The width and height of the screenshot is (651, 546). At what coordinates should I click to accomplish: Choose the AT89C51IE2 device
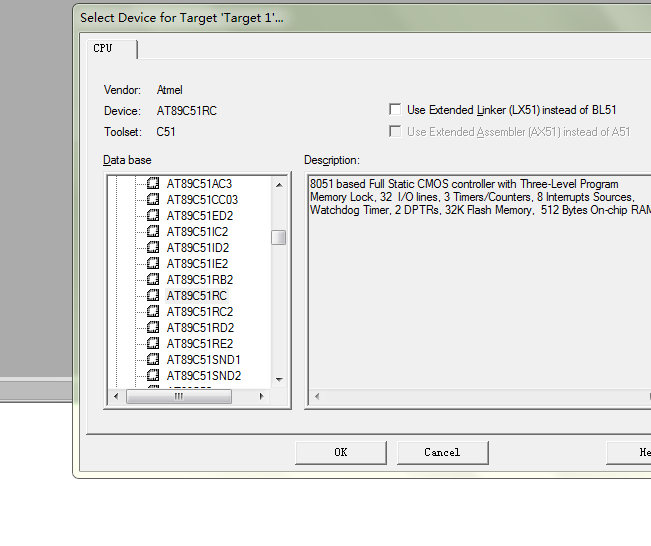(197, 264)
